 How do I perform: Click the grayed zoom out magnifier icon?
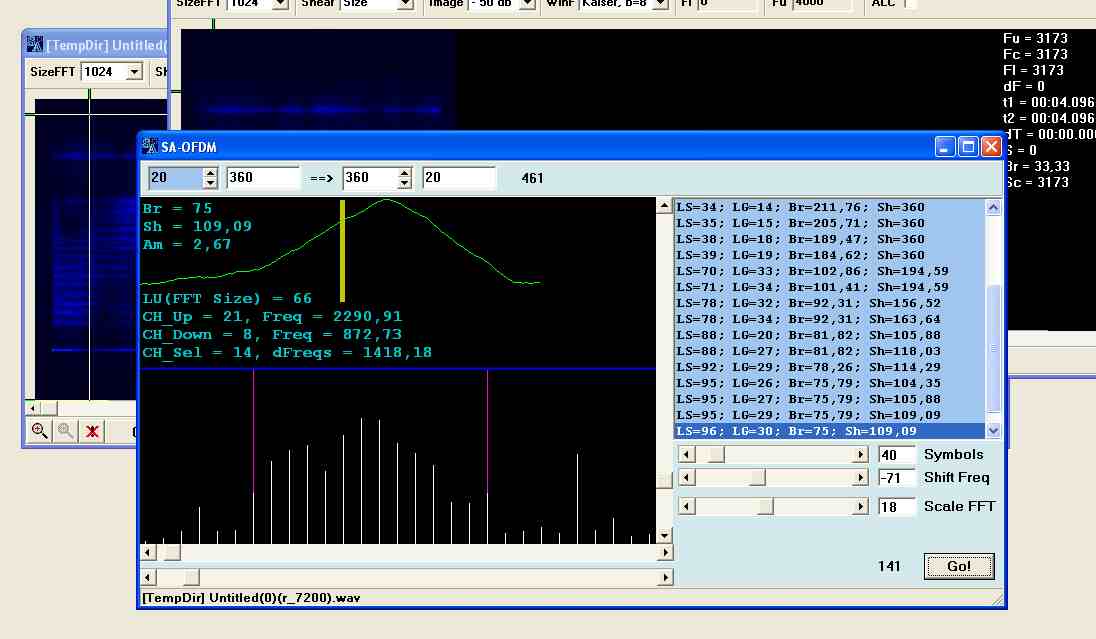pyautogui.click(x=65, y=431)
